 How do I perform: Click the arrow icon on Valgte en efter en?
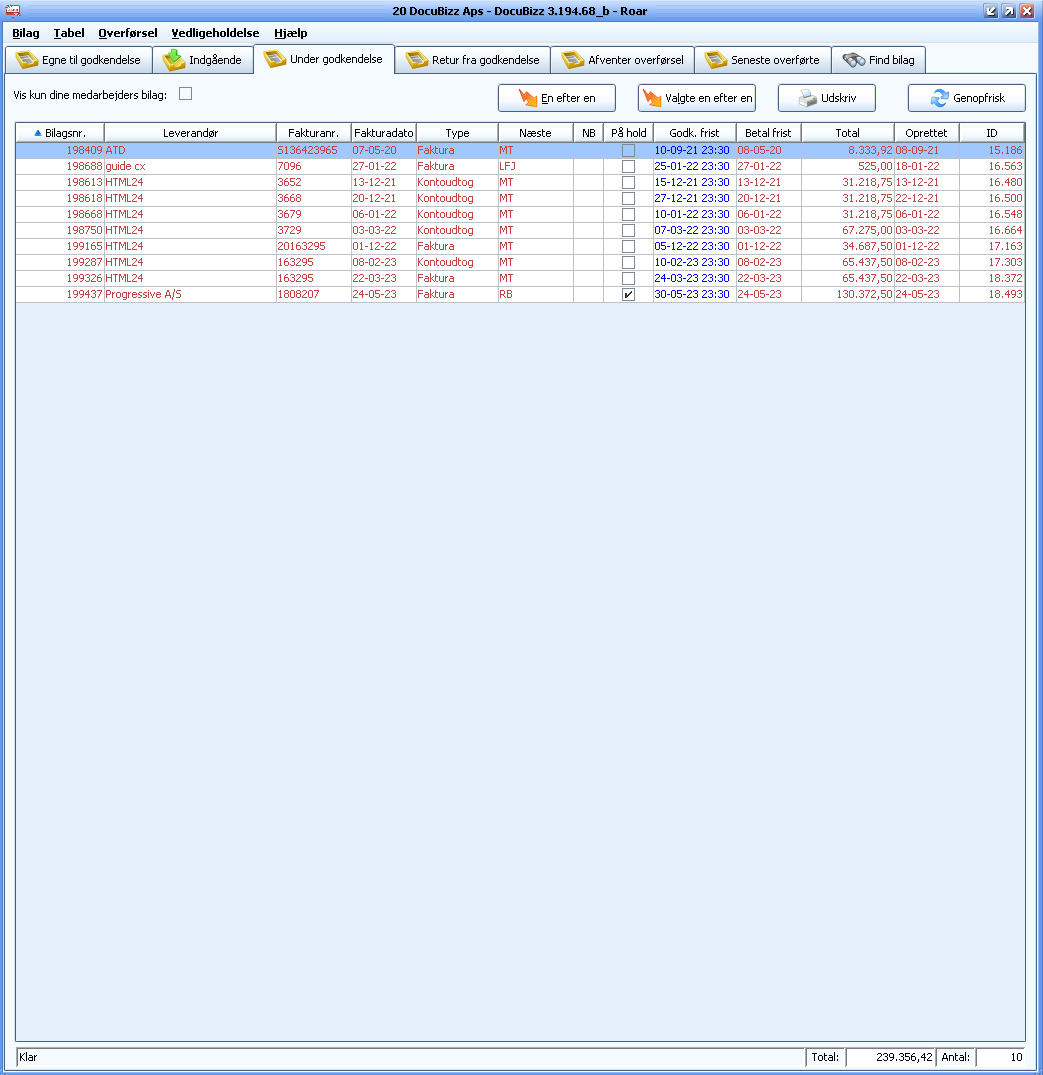pyautogui.click(x=652, y=98)
